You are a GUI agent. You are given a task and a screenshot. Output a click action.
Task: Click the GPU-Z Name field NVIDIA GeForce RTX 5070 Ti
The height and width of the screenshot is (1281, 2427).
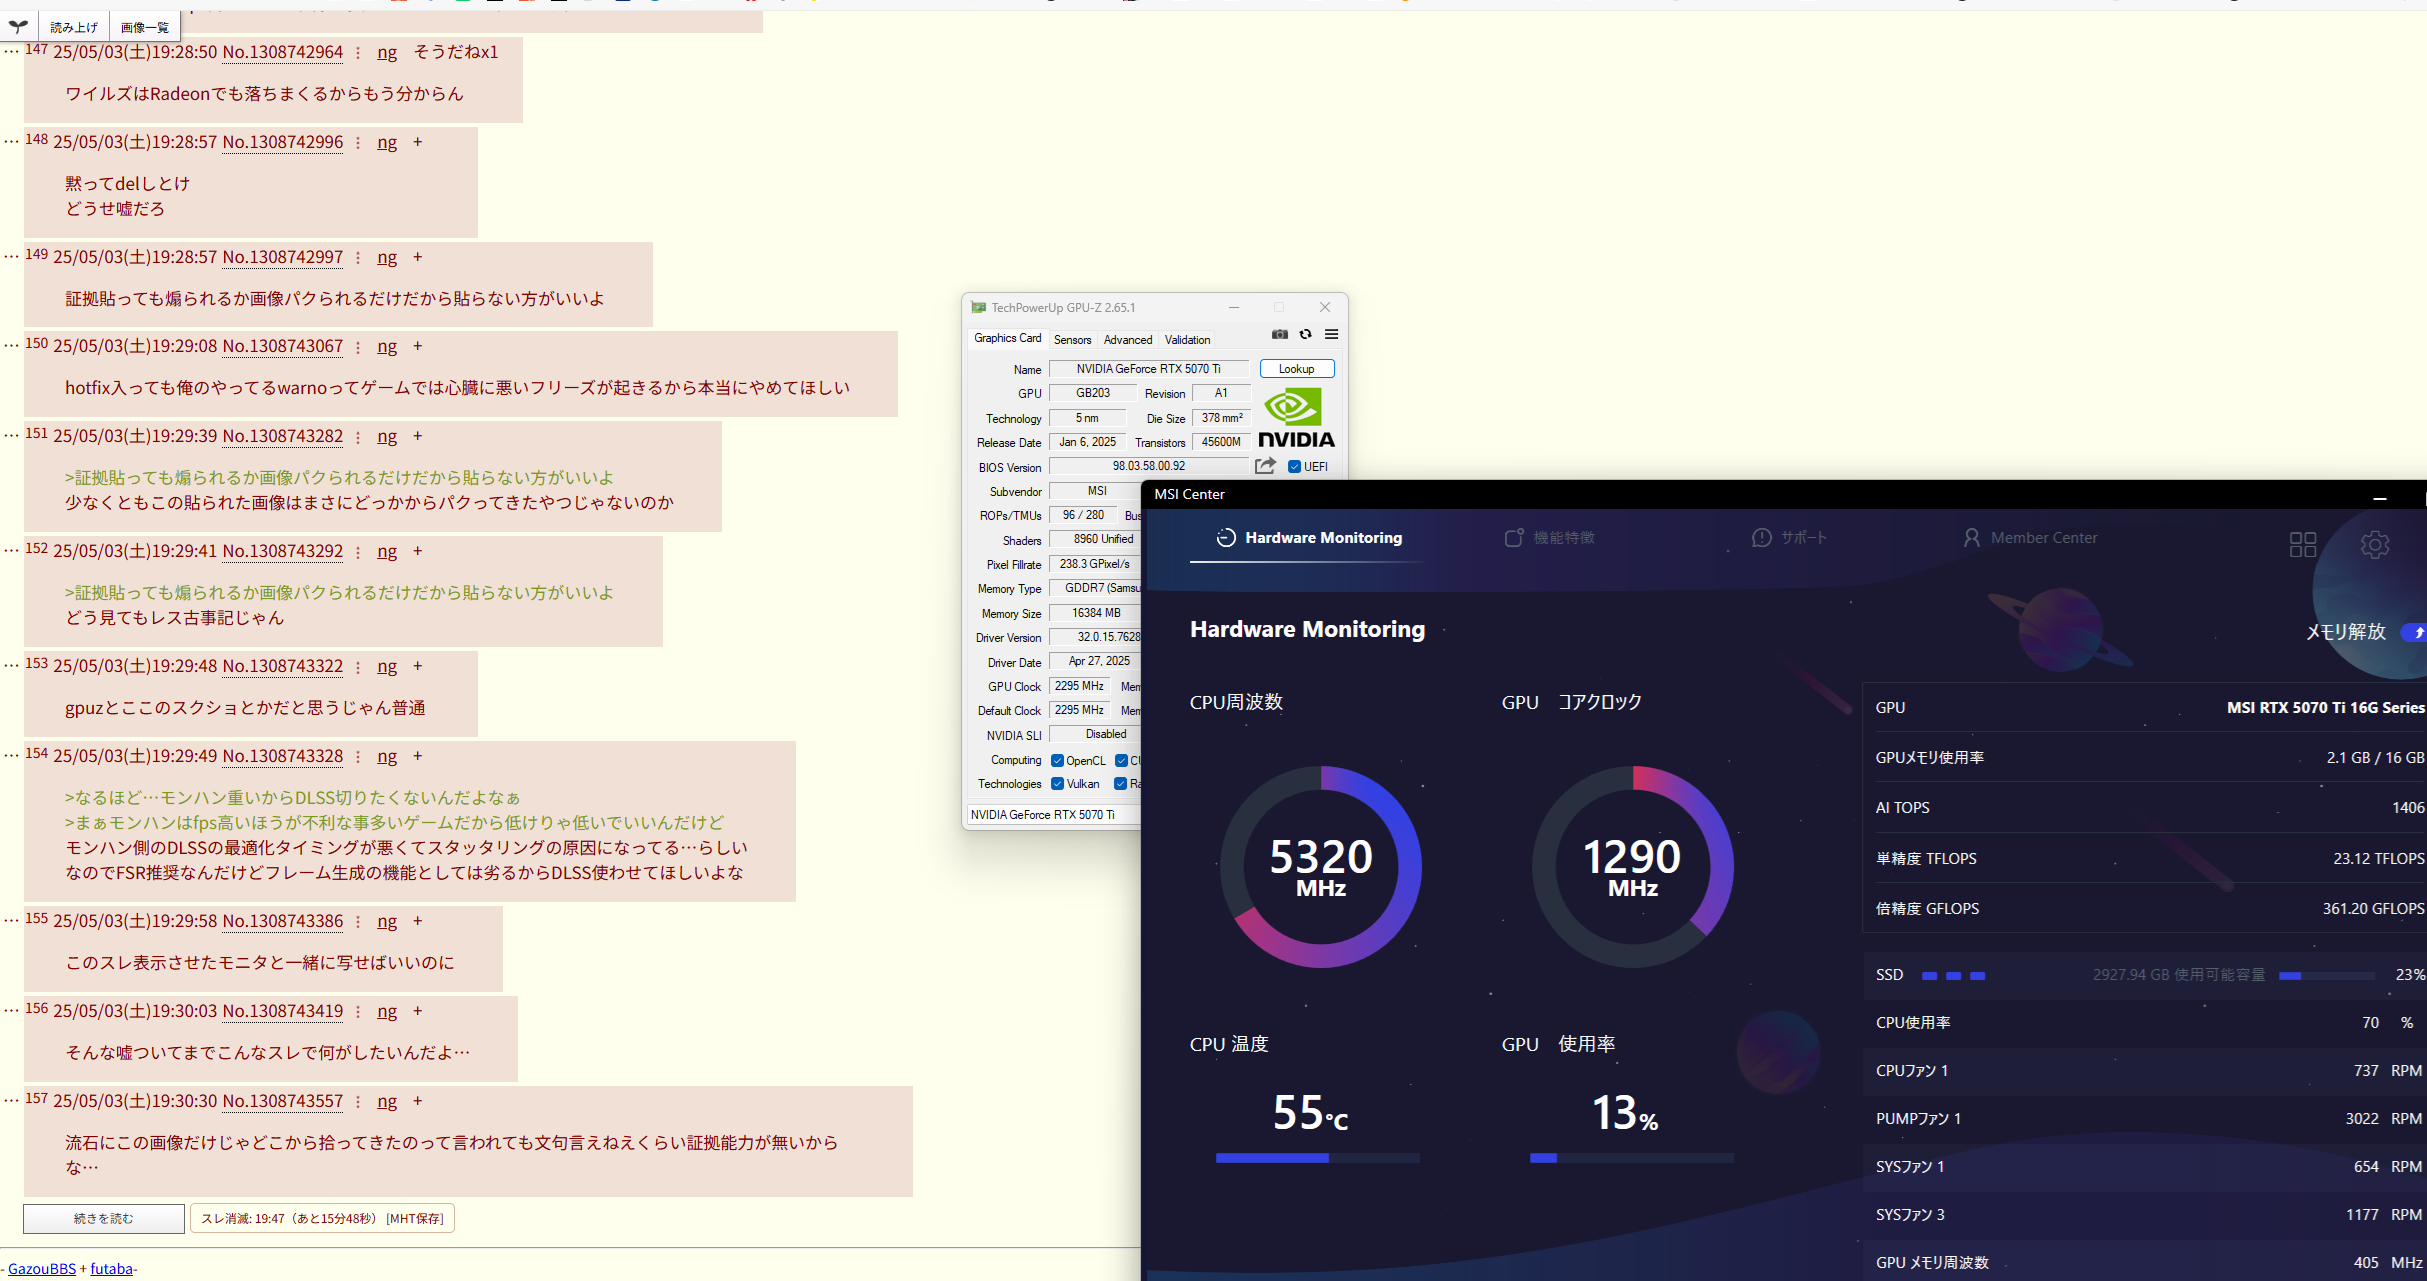point(1148,369)
